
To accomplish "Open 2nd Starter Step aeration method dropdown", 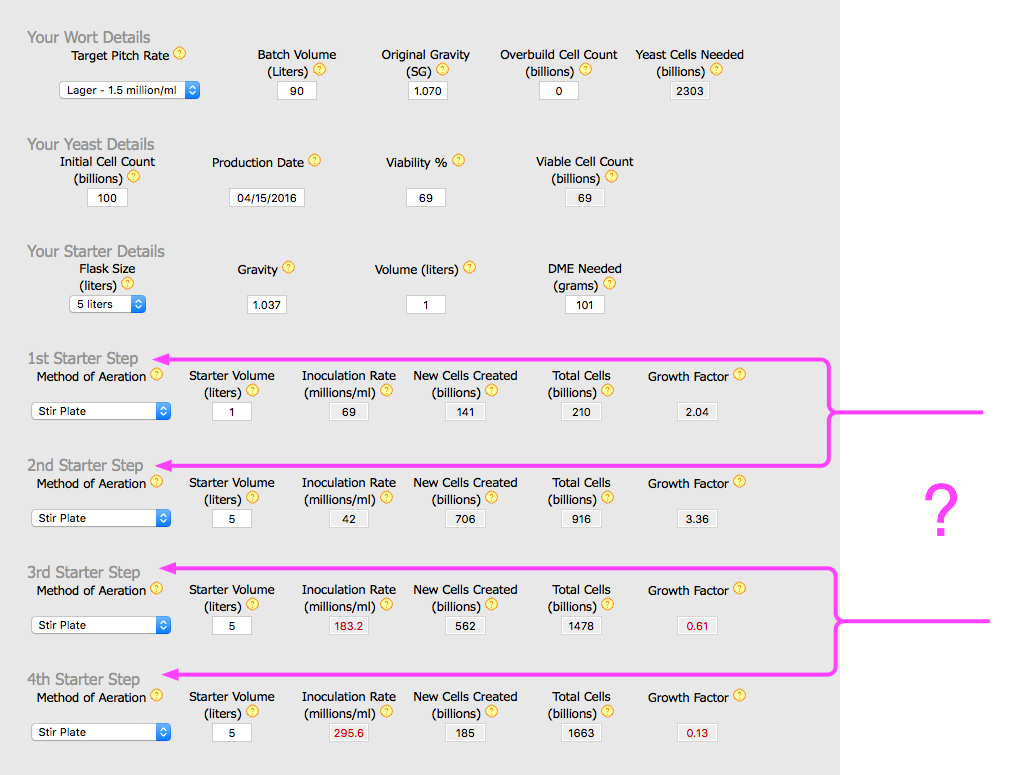I will (101, 518).
